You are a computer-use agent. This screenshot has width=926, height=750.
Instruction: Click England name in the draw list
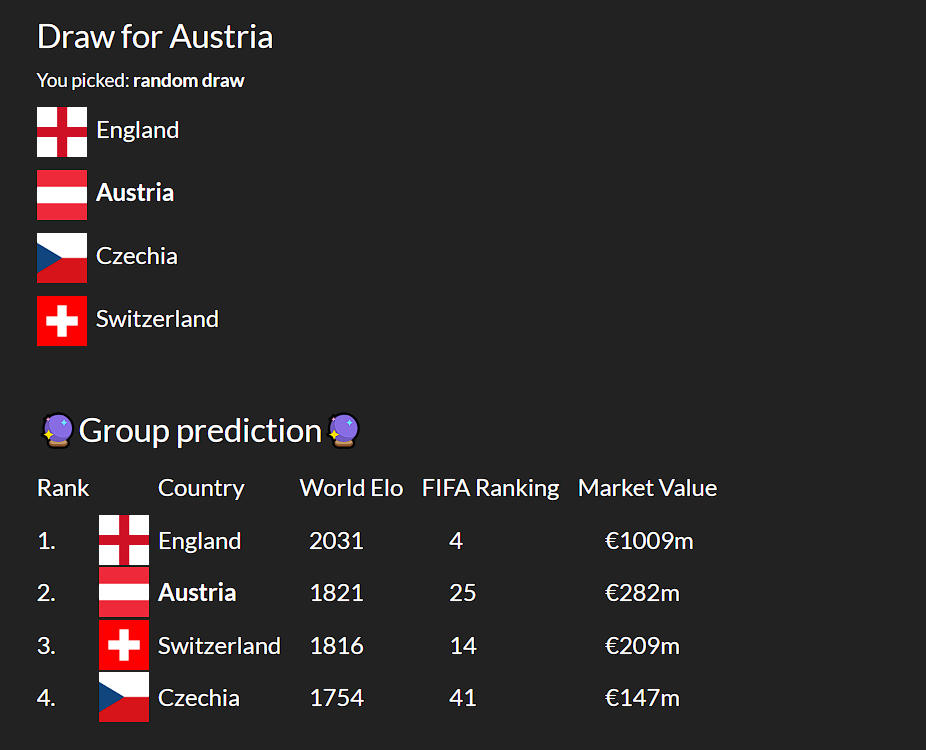[138, 131]
